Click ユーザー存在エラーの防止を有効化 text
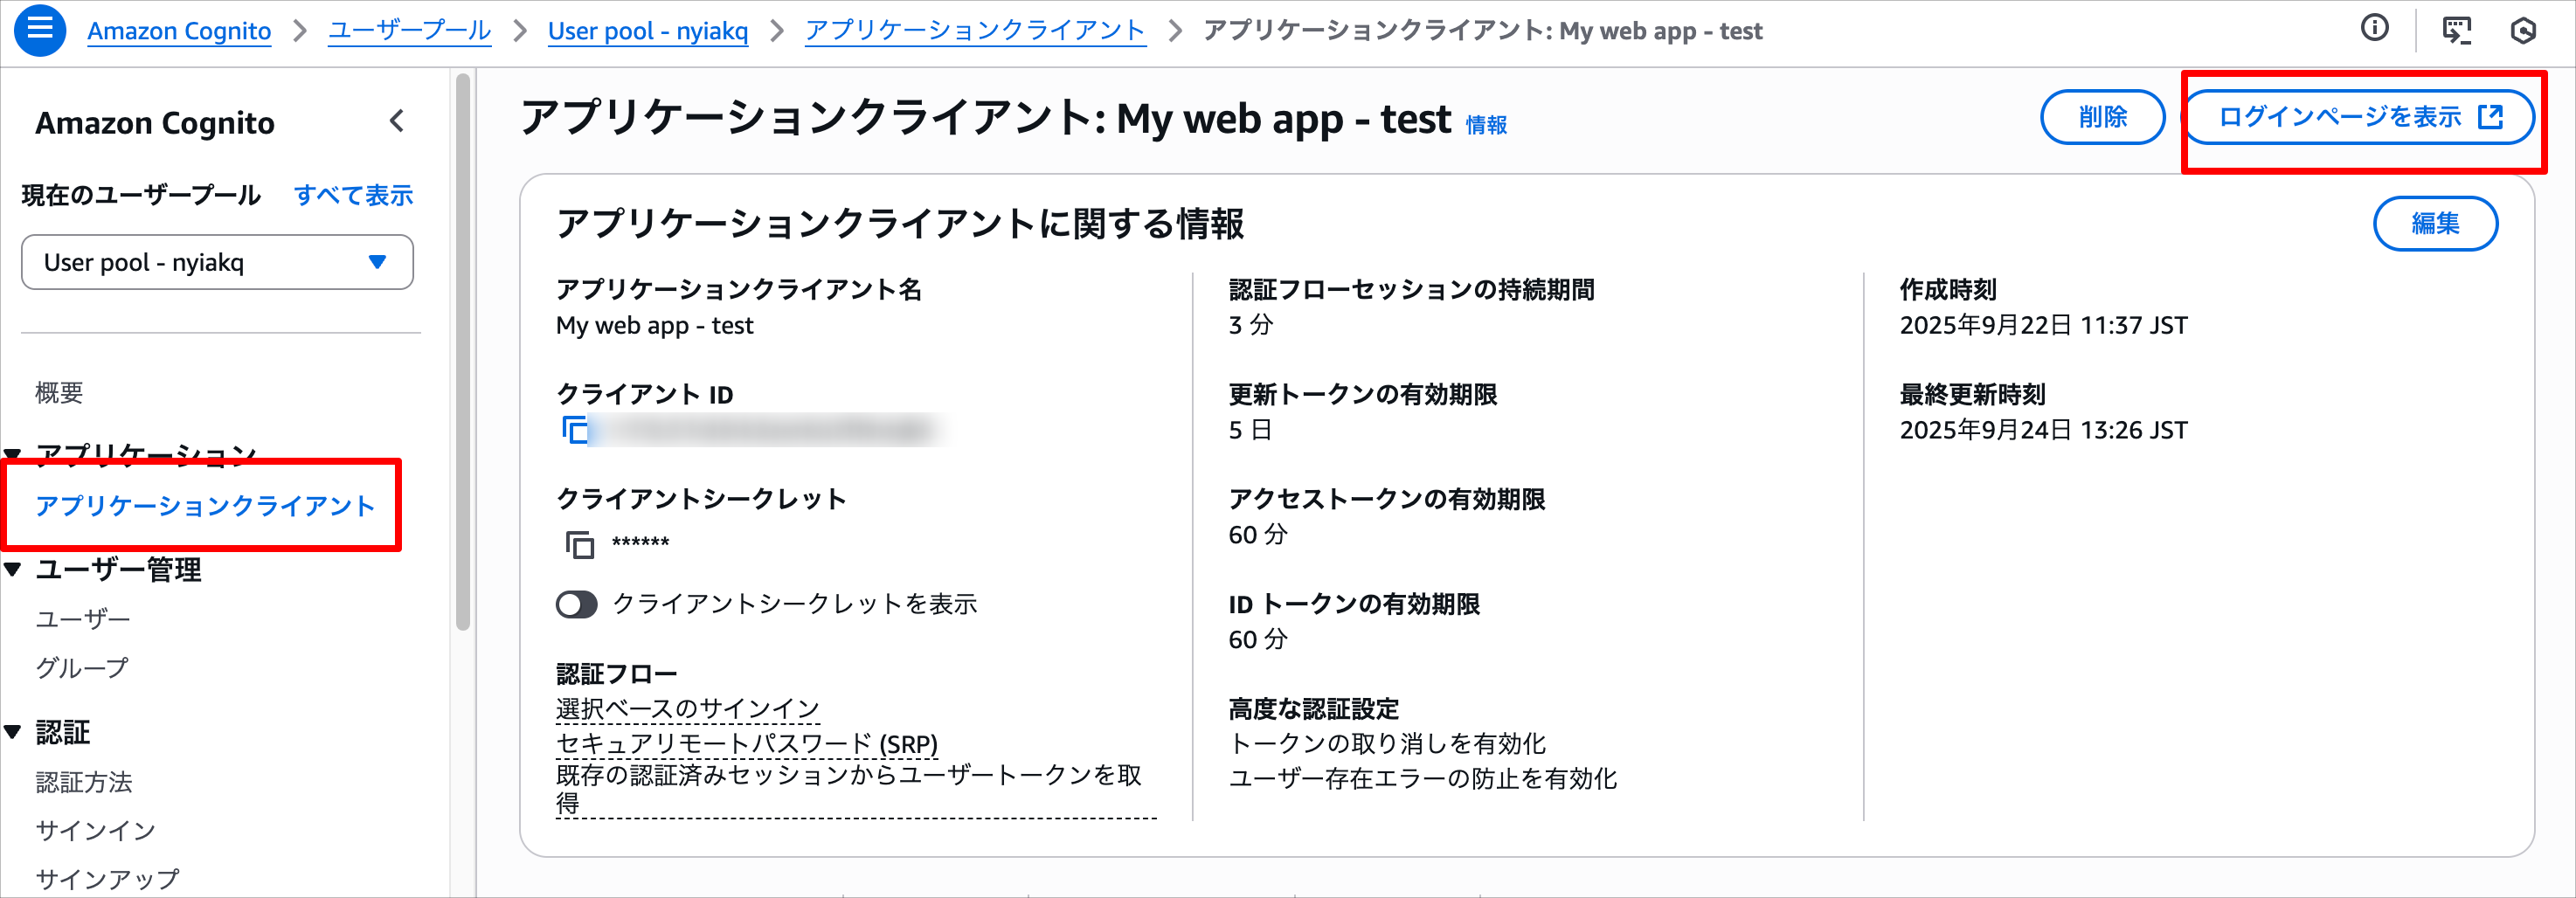Screen dimensions: 2576x898 click(x=1423, y=779)
